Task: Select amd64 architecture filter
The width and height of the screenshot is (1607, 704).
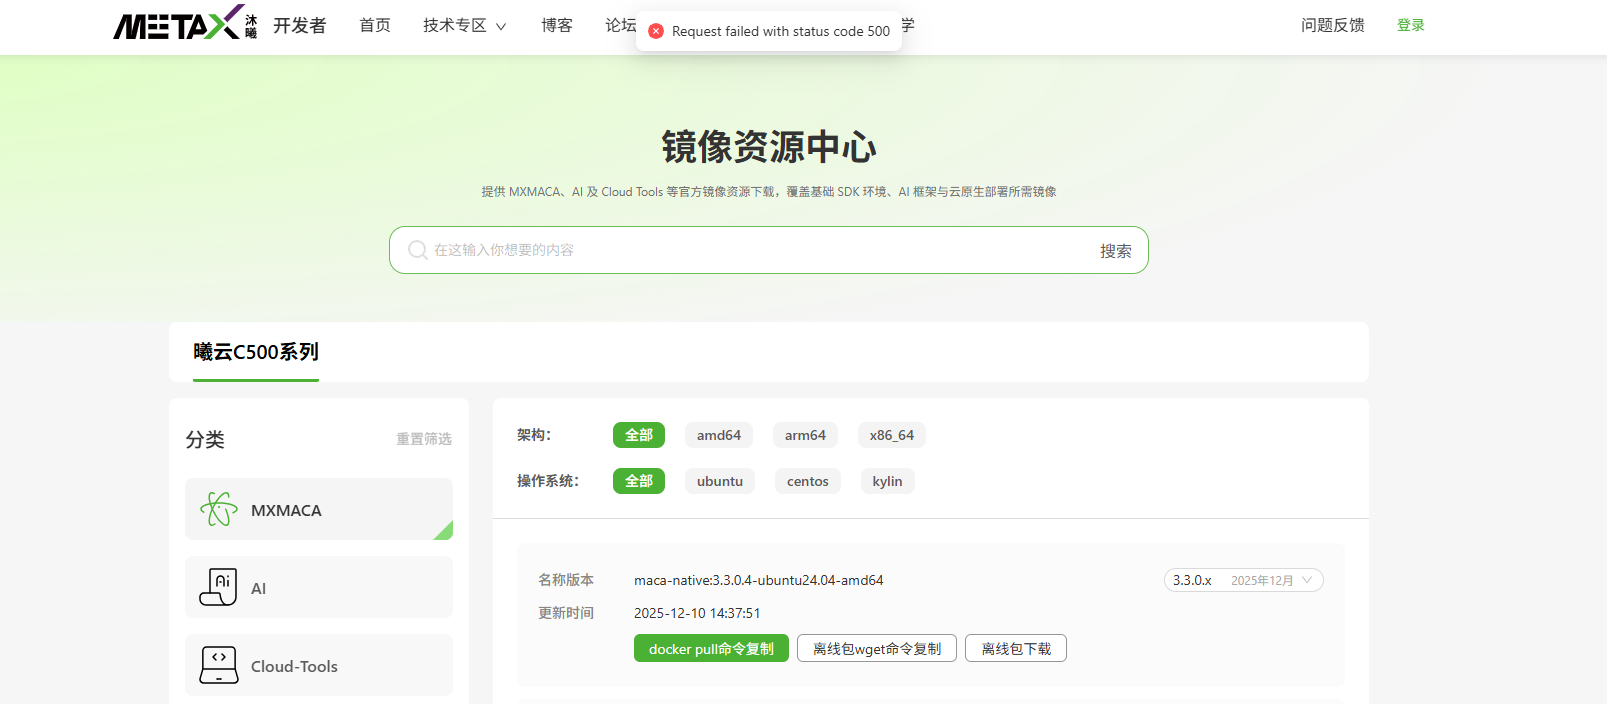Action: 718,435
